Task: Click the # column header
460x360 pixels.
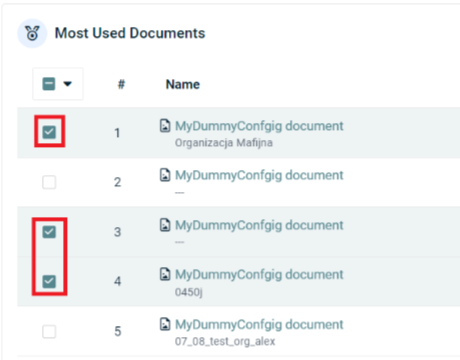Action: 121,84
